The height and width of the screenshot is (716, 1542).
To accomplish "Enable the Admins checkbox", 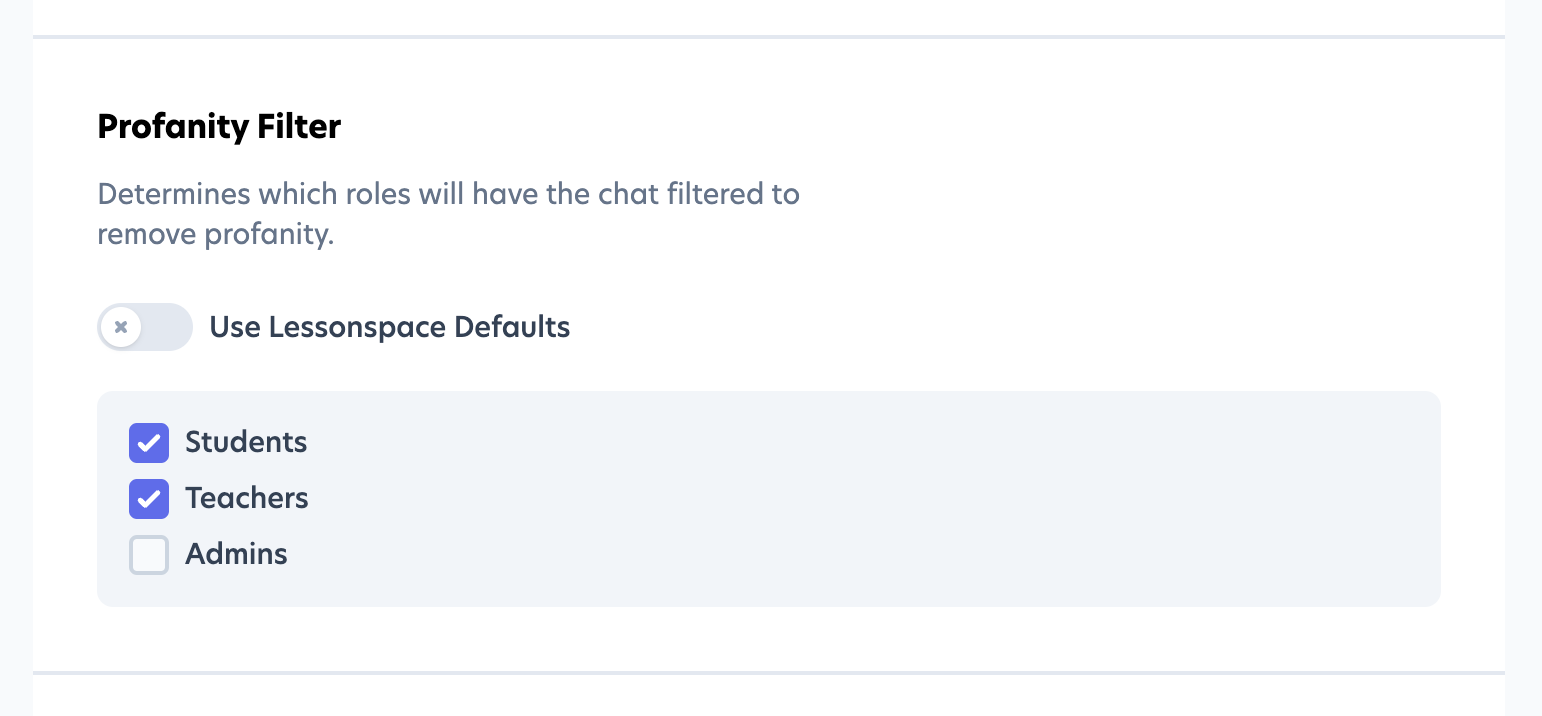I will click(x=149, y=555).
